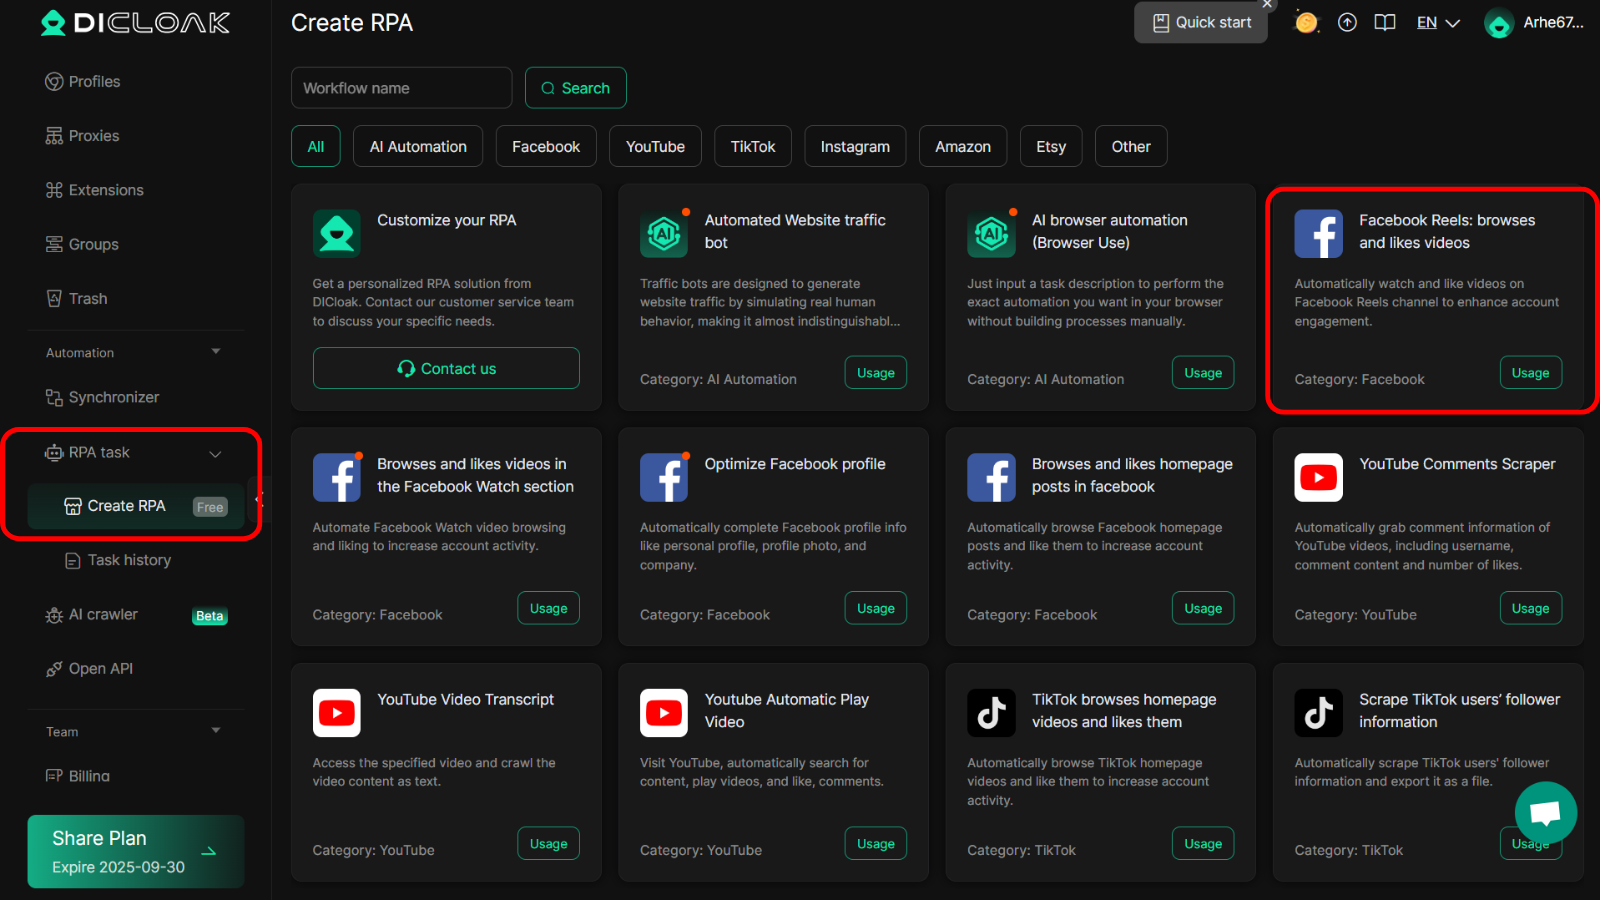The width and height of the screenshot is (1600, 900).
Task: Filter workflows by Instagram
Action: 855,146
